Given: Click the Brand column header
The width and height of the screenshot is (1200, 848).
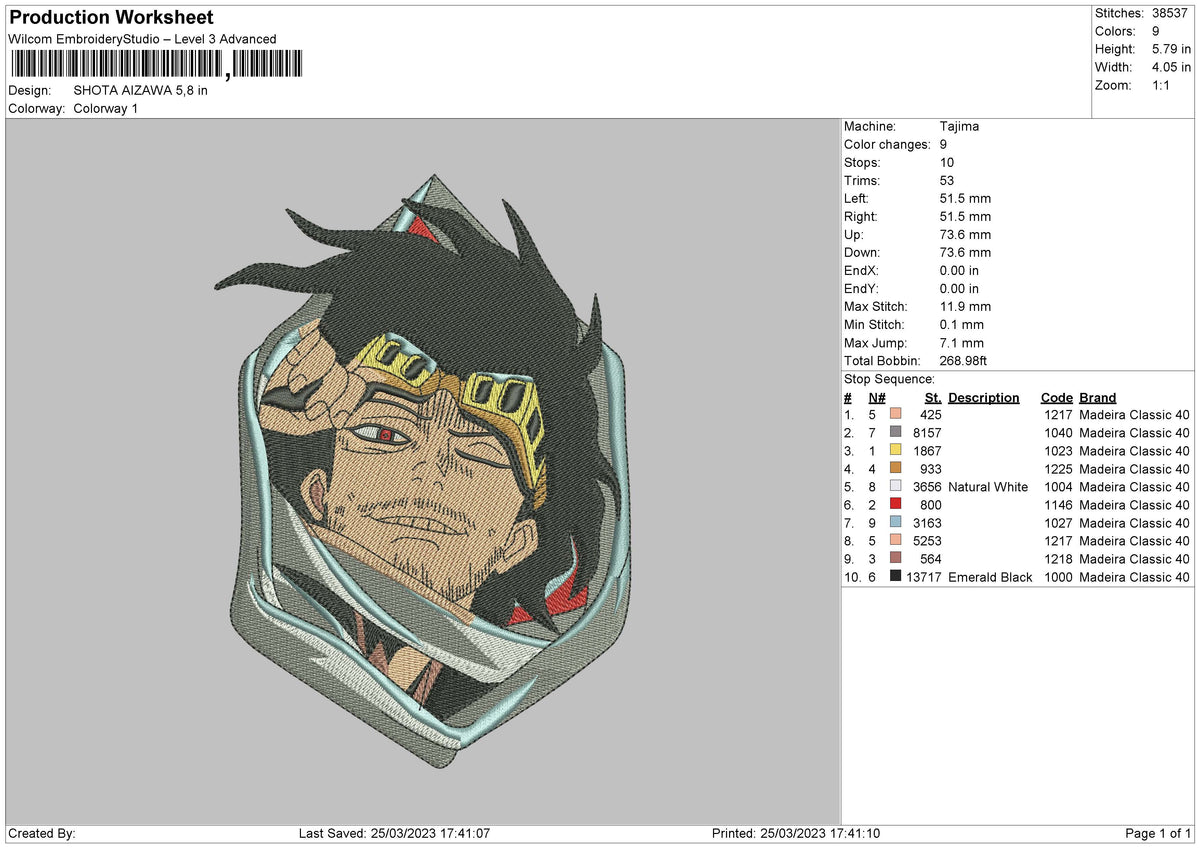Looking at the screenshot, I should tap(1097, 398).
